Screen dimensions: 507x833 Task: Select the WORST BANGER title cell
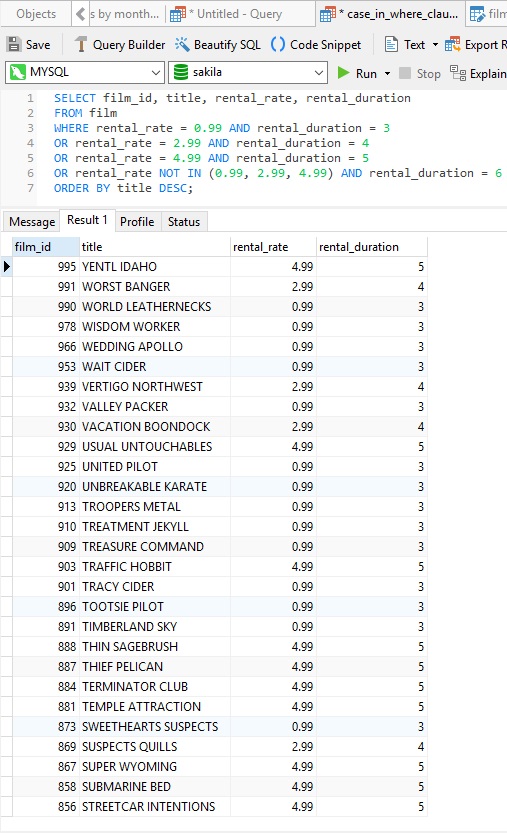(155, 286)
